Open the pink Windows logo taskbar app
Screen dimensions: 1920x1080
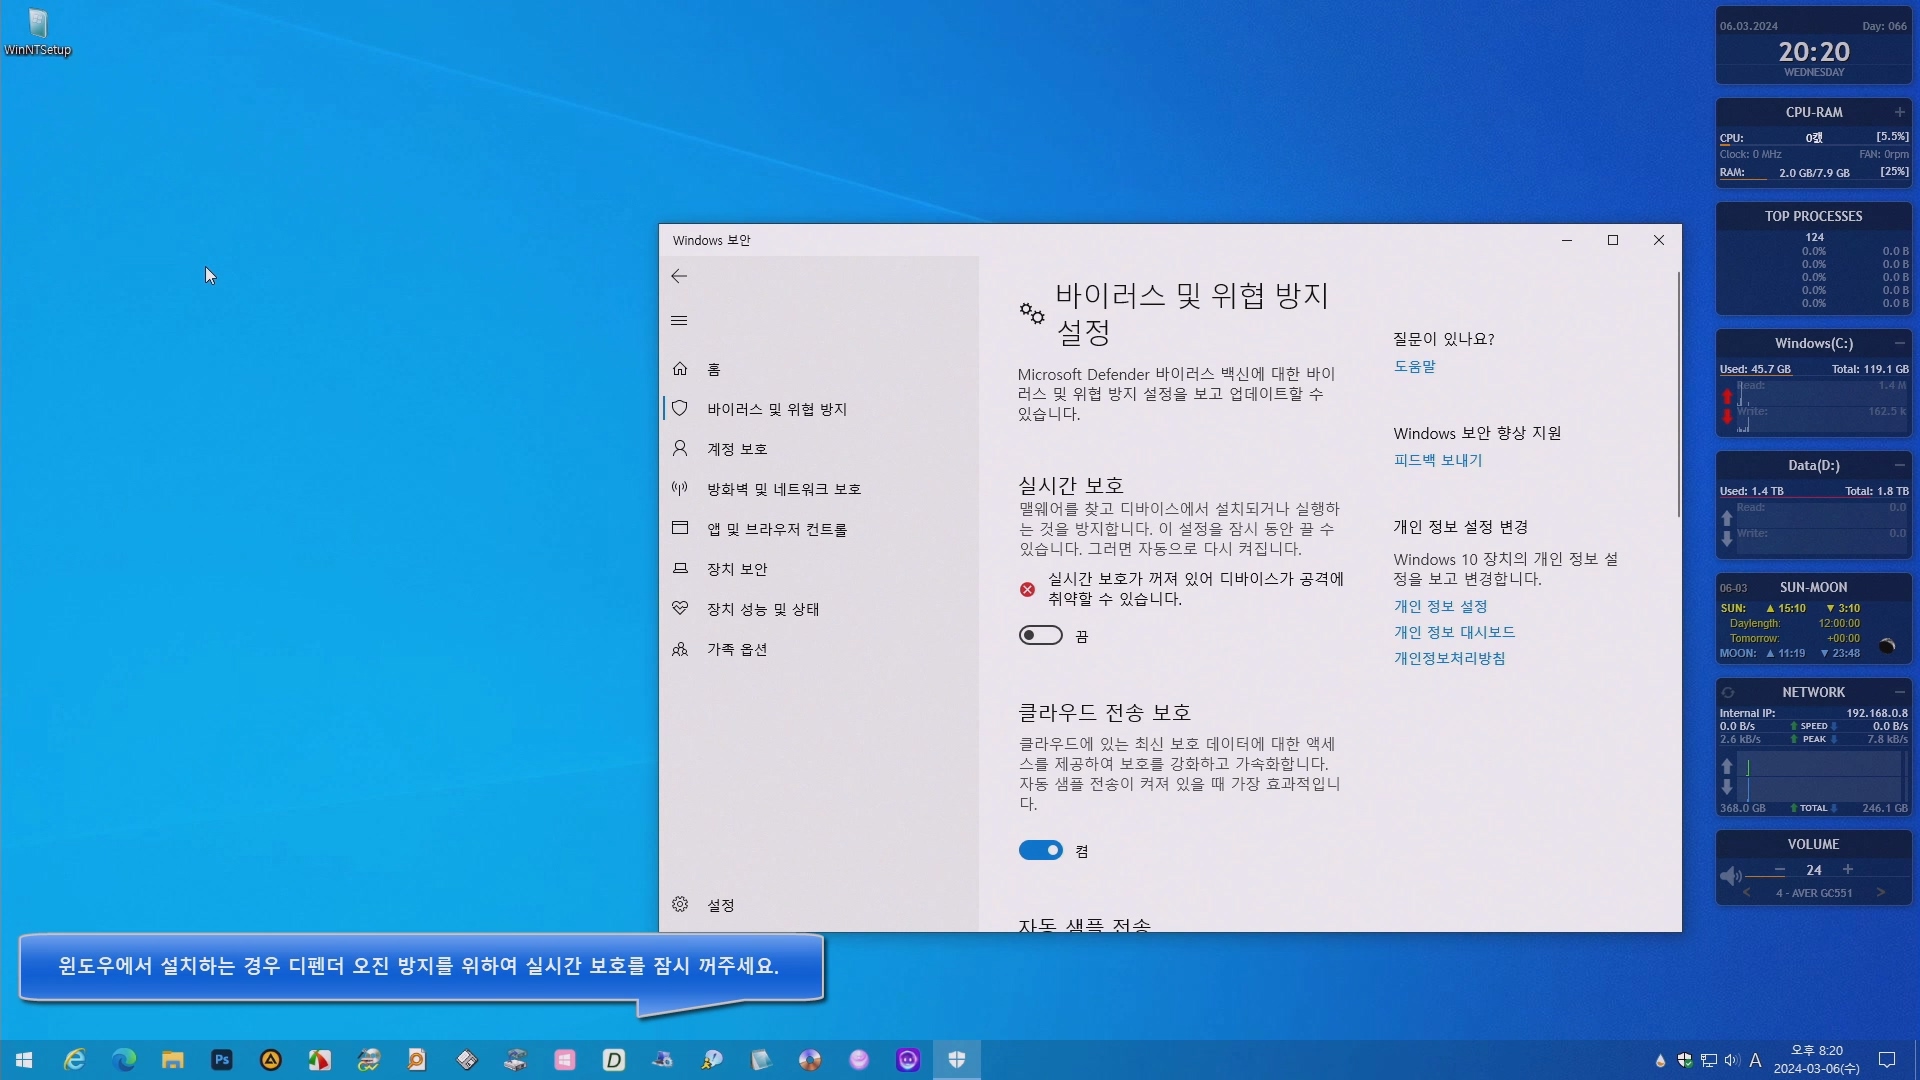565,1060
